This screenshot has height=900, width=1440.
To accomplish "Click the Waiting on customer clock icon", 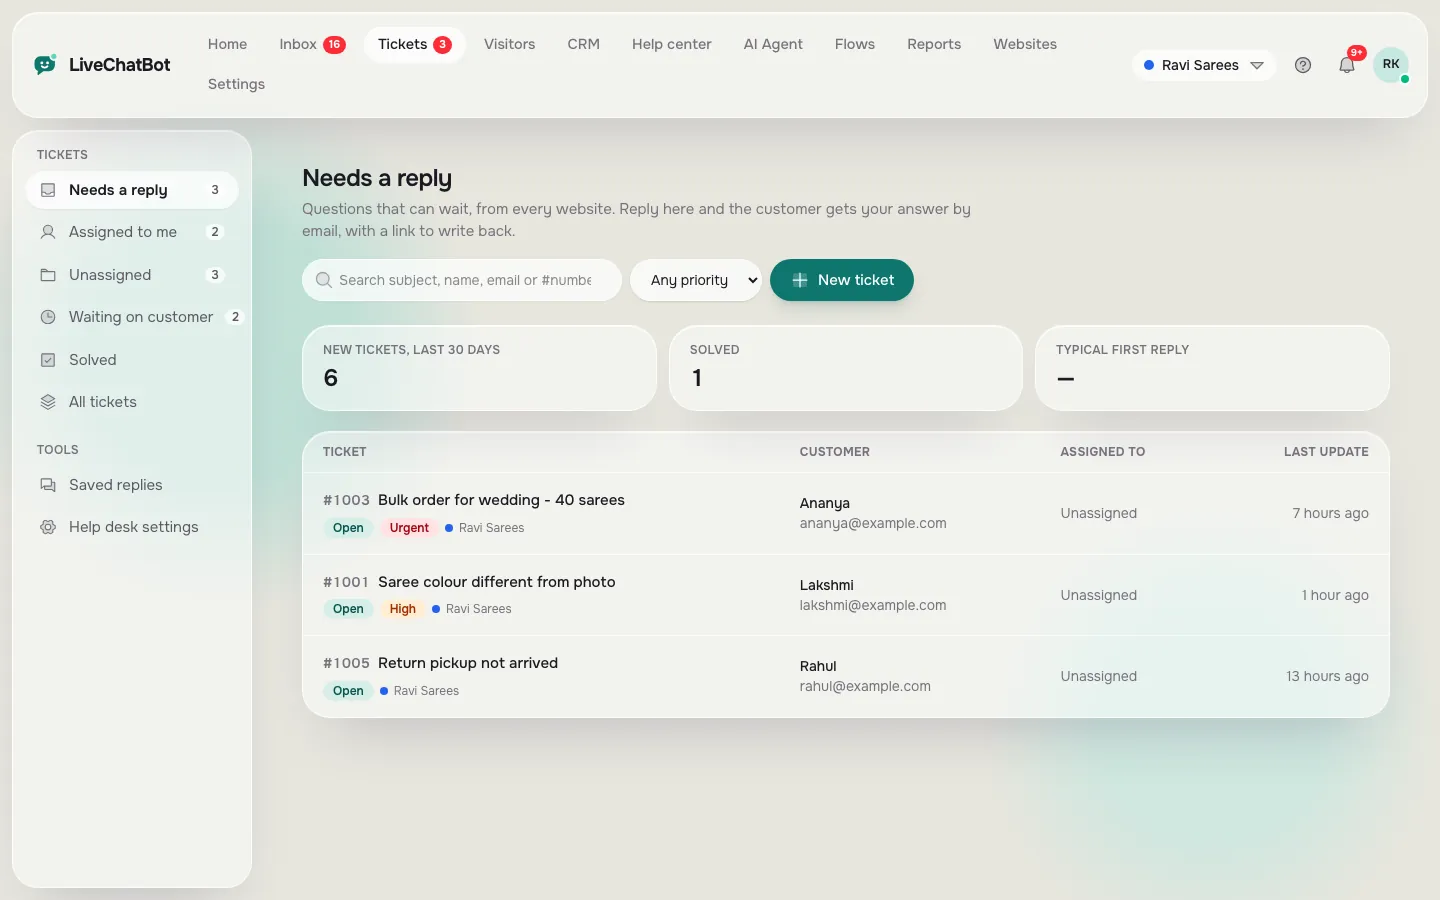I will pyautogui.click(x=48, y=317).
